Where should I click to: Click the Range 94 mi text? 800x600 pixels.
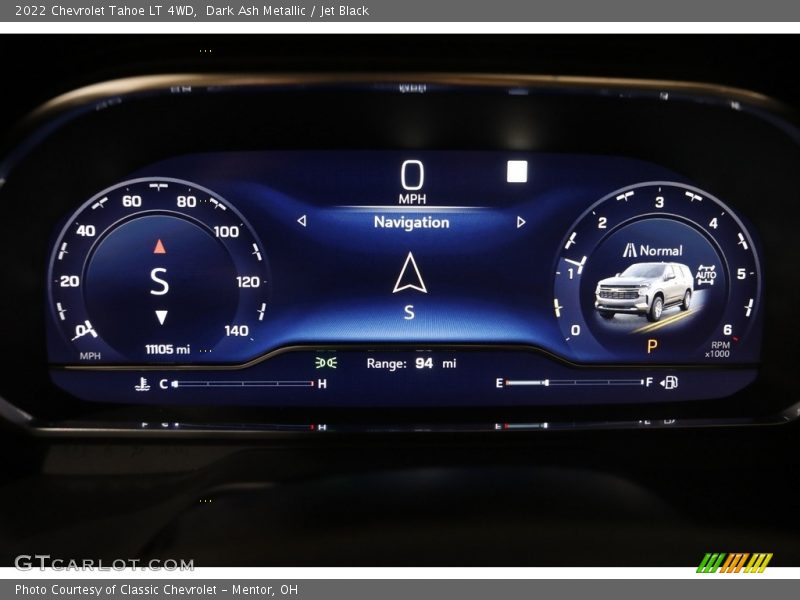[x=411, y=363]
